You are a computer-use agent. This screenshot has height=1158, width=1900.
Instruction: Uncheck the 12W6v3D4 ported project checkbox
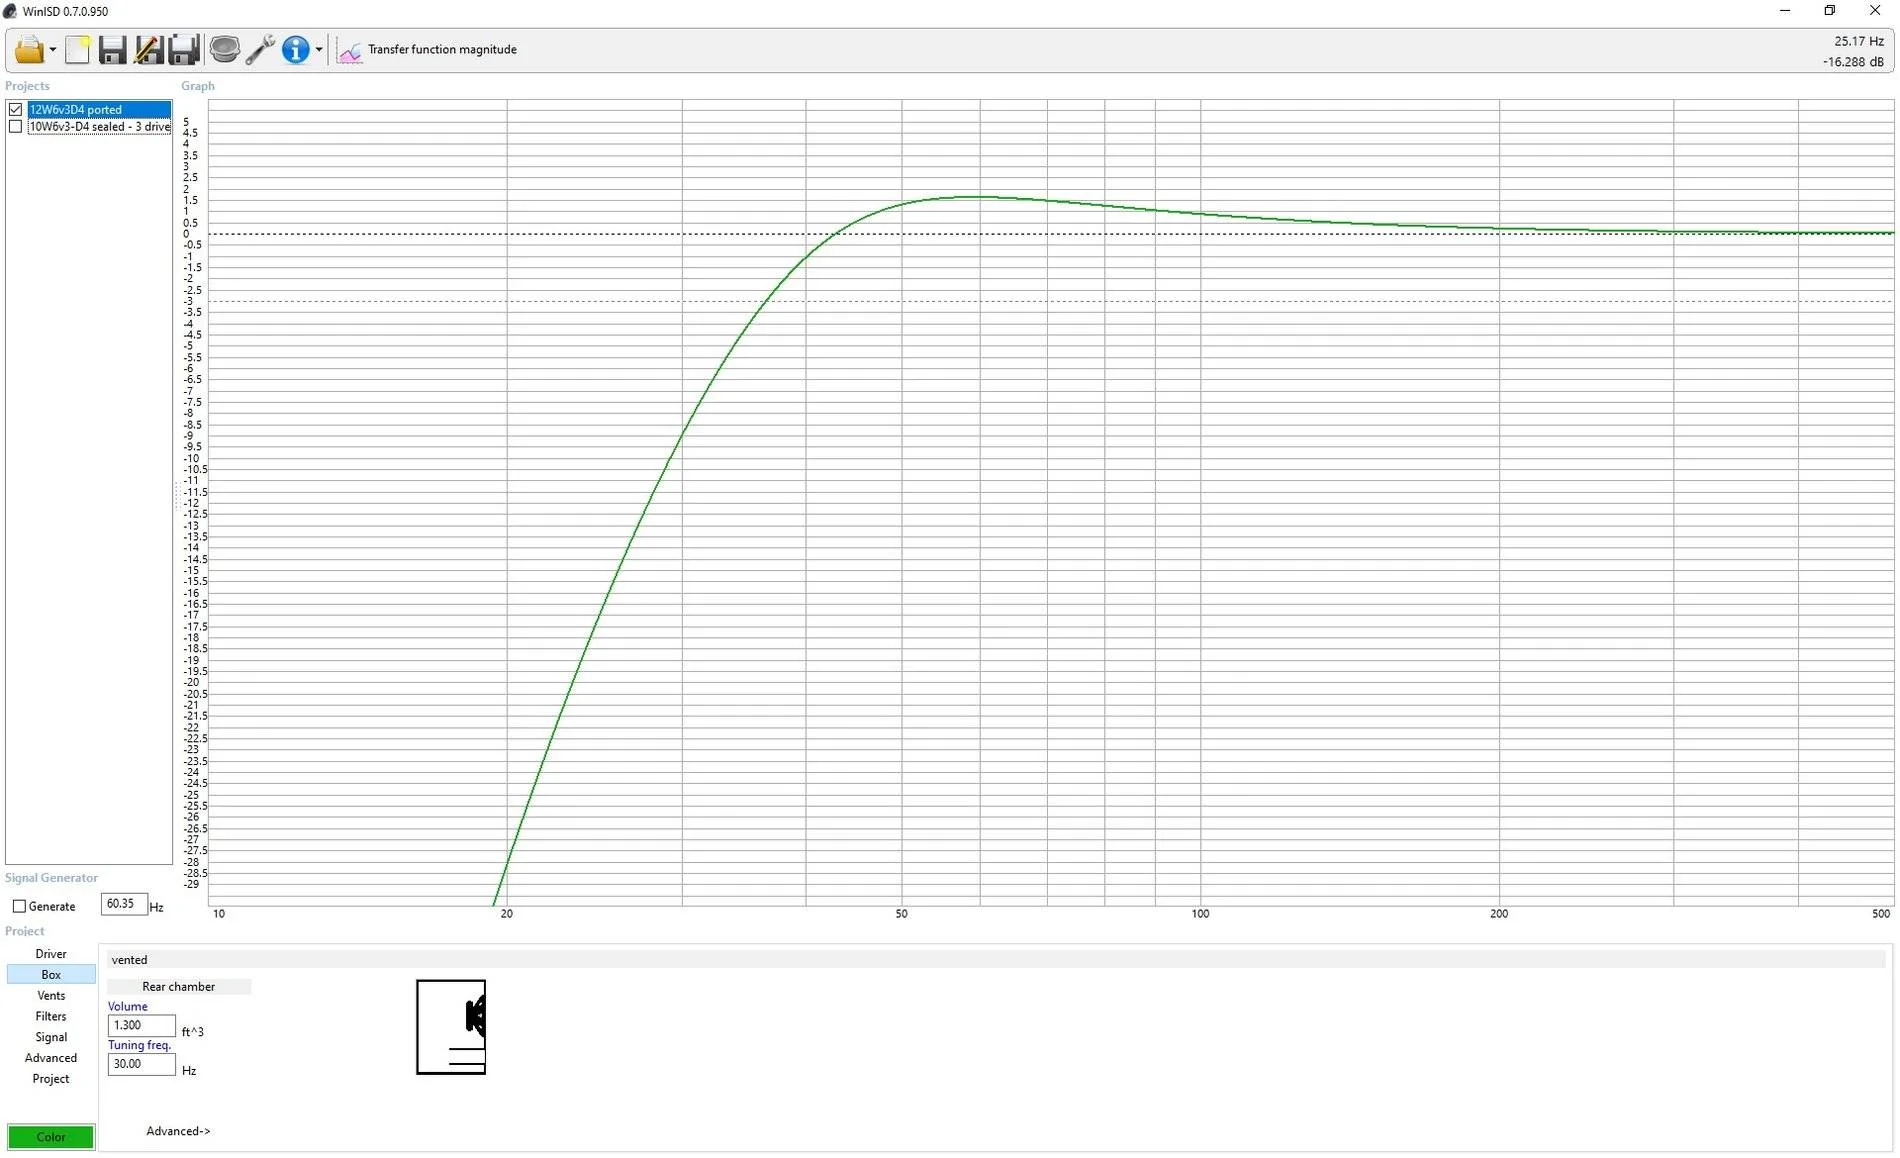(x=16, y=110)
